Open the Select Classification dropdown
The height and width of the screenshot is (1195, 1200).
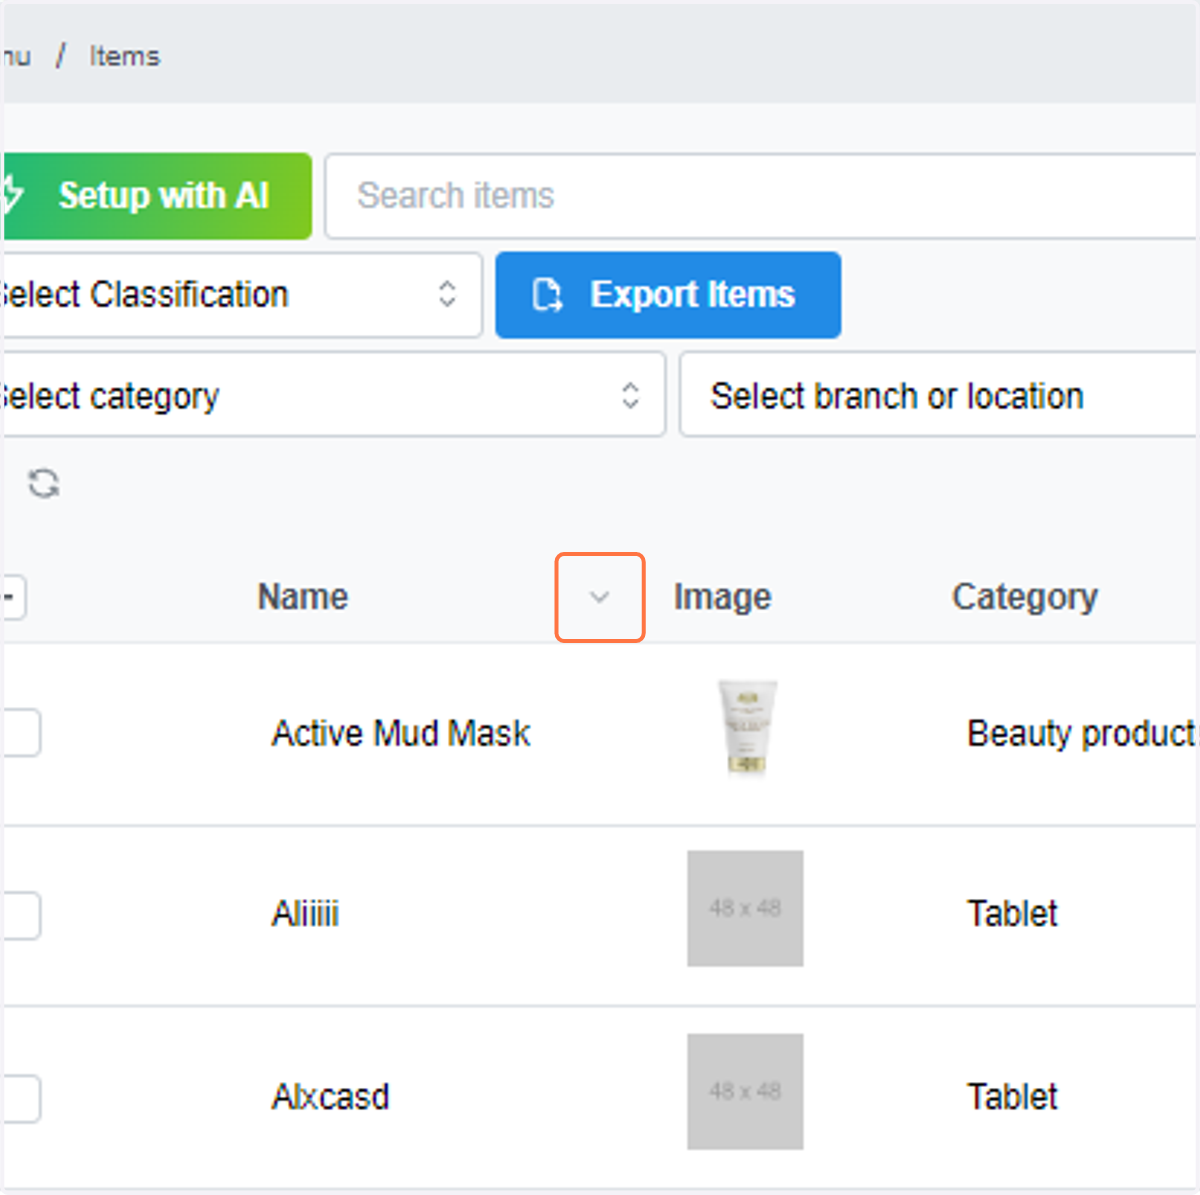(x=241, y=295)
